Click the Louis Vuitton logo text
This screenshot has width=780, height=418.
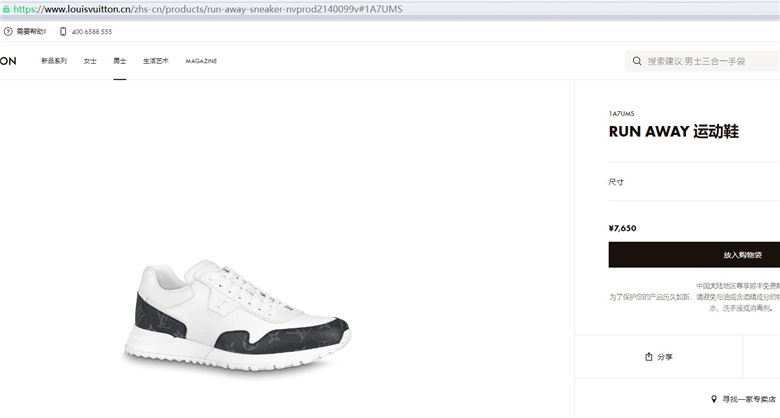pos(8,61)
